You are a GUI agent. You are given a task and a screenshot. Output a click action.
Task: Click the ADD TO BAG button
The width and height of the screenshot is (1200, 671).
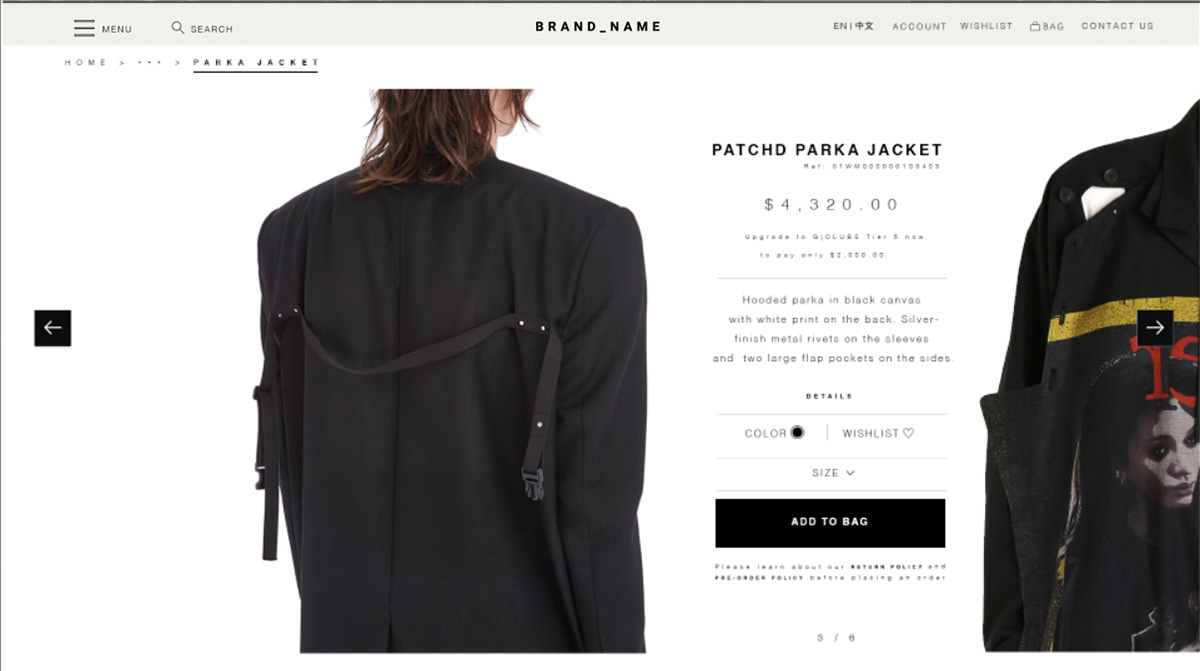click(830, 522)
